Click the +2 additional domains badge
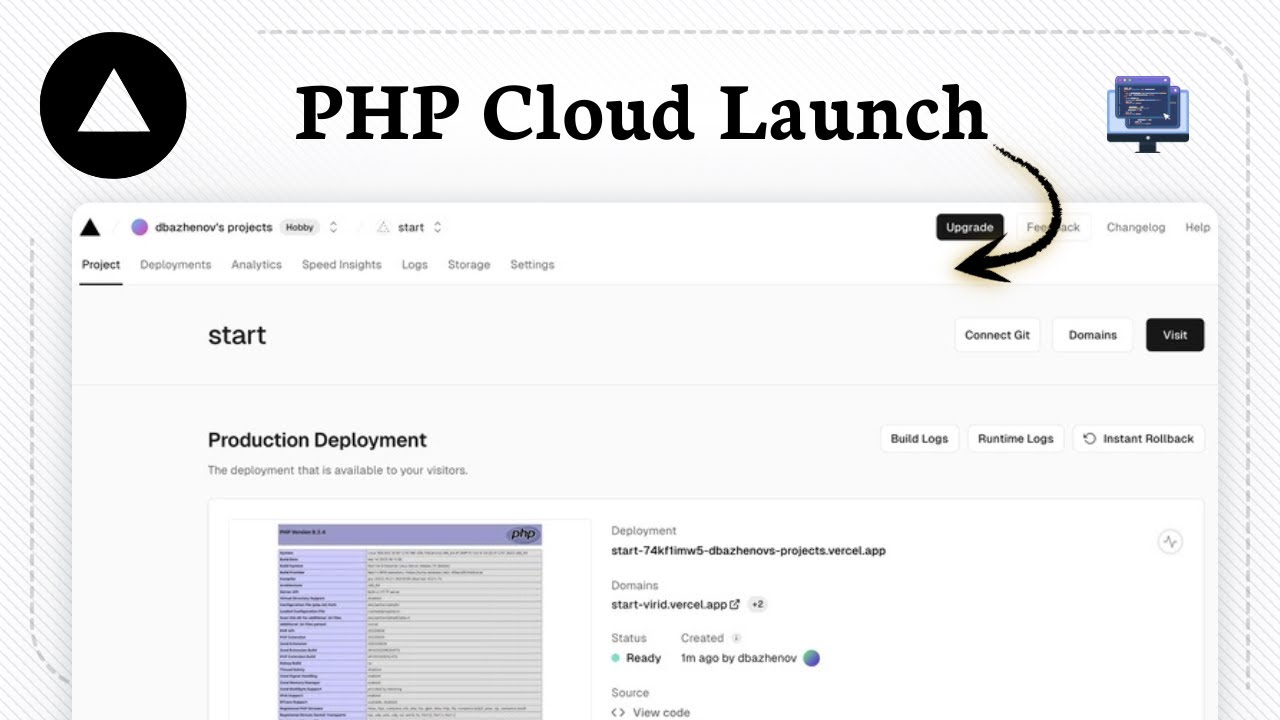This screenshot has height=720, width=1280. 757,604
